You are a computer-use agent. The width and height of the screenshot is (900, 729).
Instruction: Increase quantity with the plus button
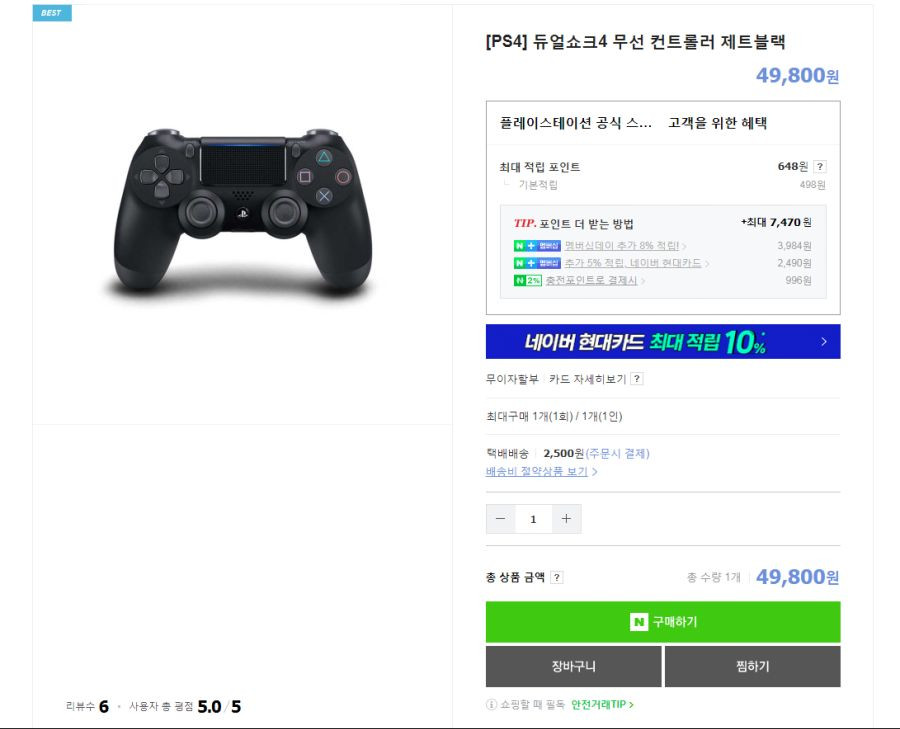(x=567, y=519)
